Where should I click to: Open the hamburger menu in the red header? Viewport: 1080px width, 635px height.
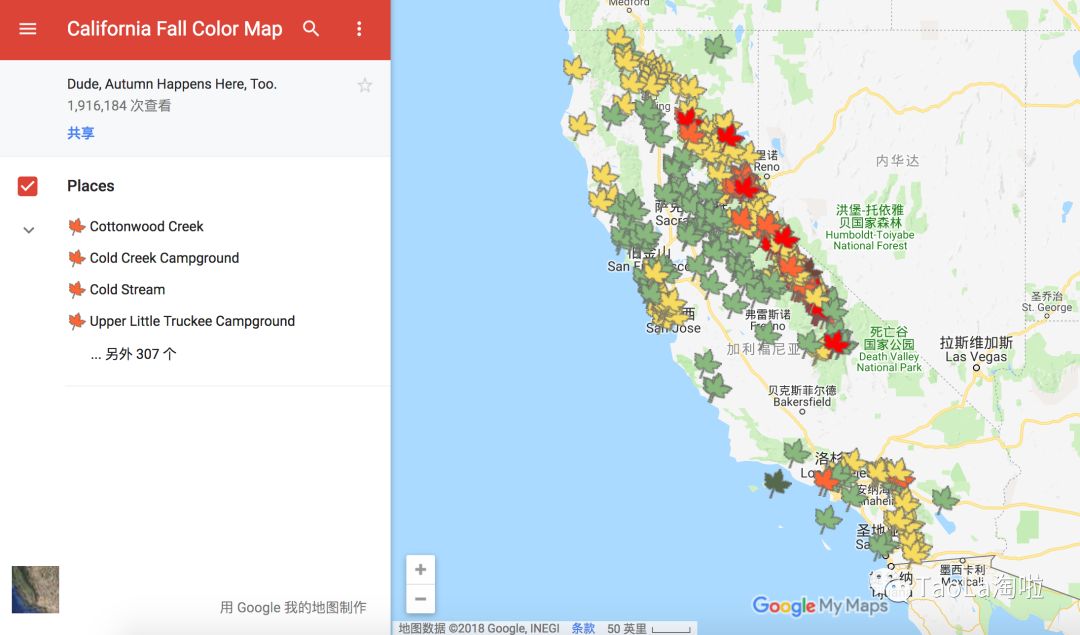[x=28, y=29]
